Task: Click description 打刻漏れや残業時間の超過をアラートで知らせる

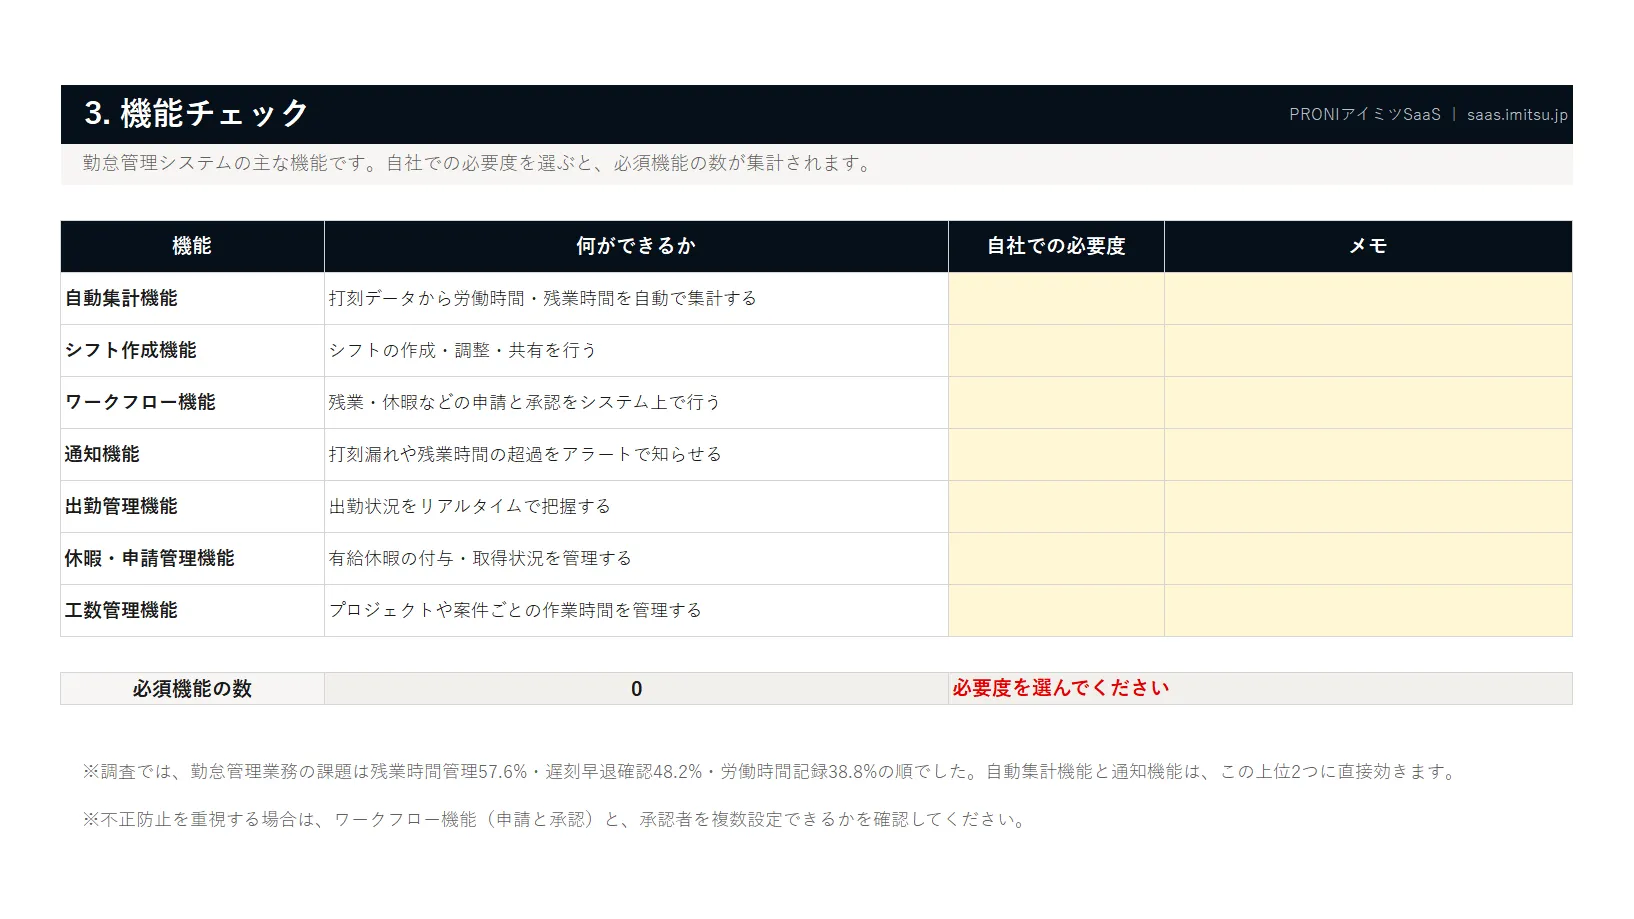Action: (x=525, y=454)
